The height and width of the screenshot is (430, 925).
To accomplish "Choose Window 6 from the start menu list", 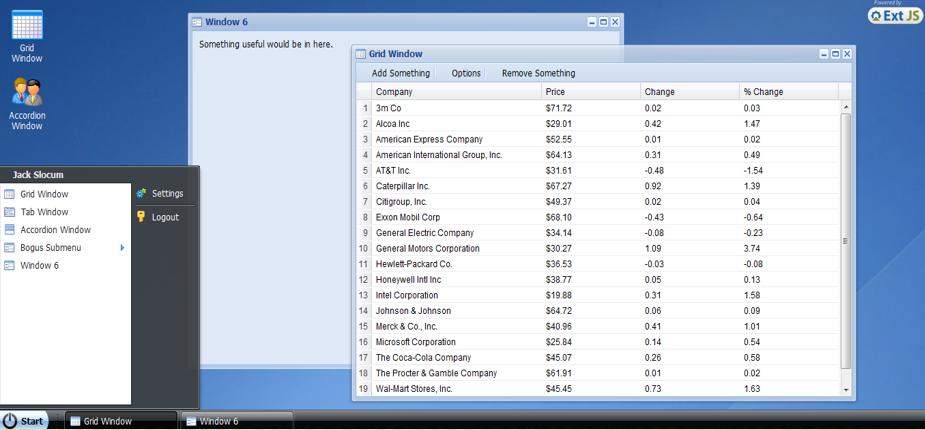I will point(39,266).
